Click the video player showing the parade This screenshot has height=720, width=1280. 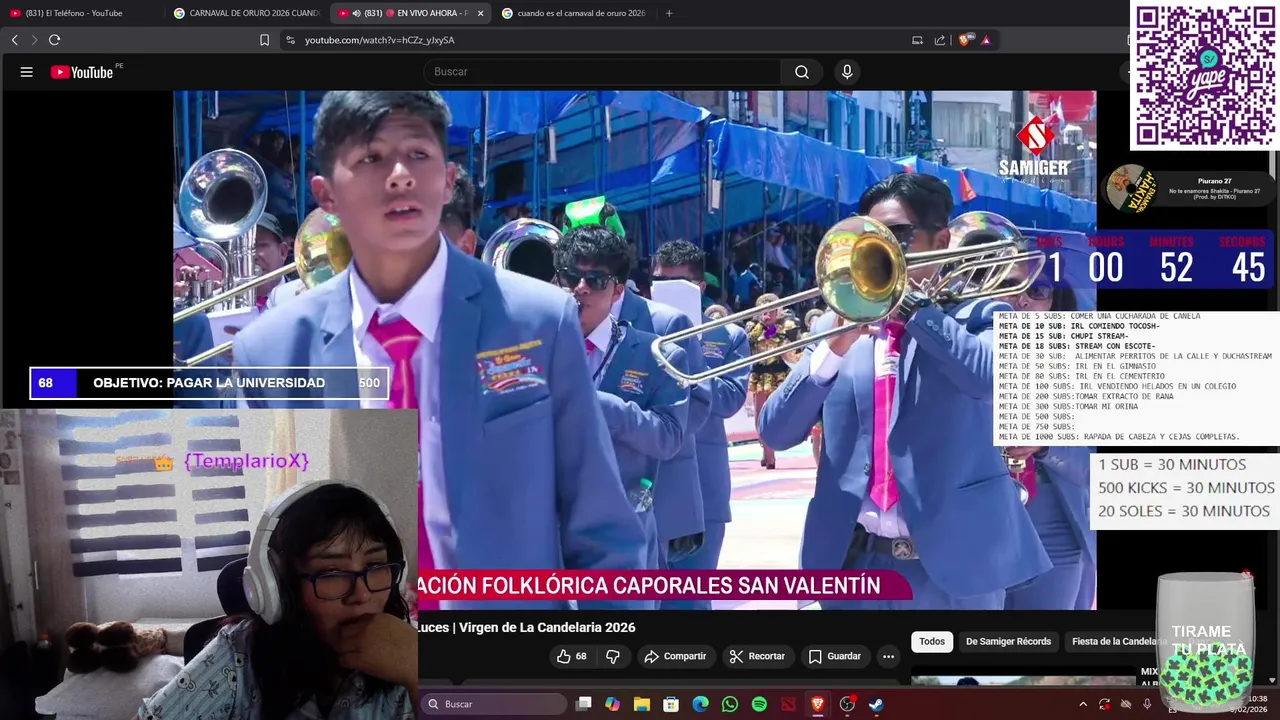(634, 350)
